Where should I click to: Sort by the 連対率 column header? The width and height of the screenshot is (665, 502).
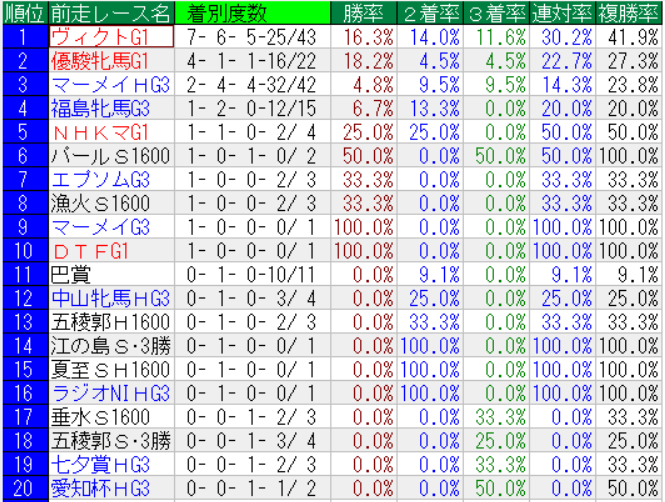[x=562, y=13]
